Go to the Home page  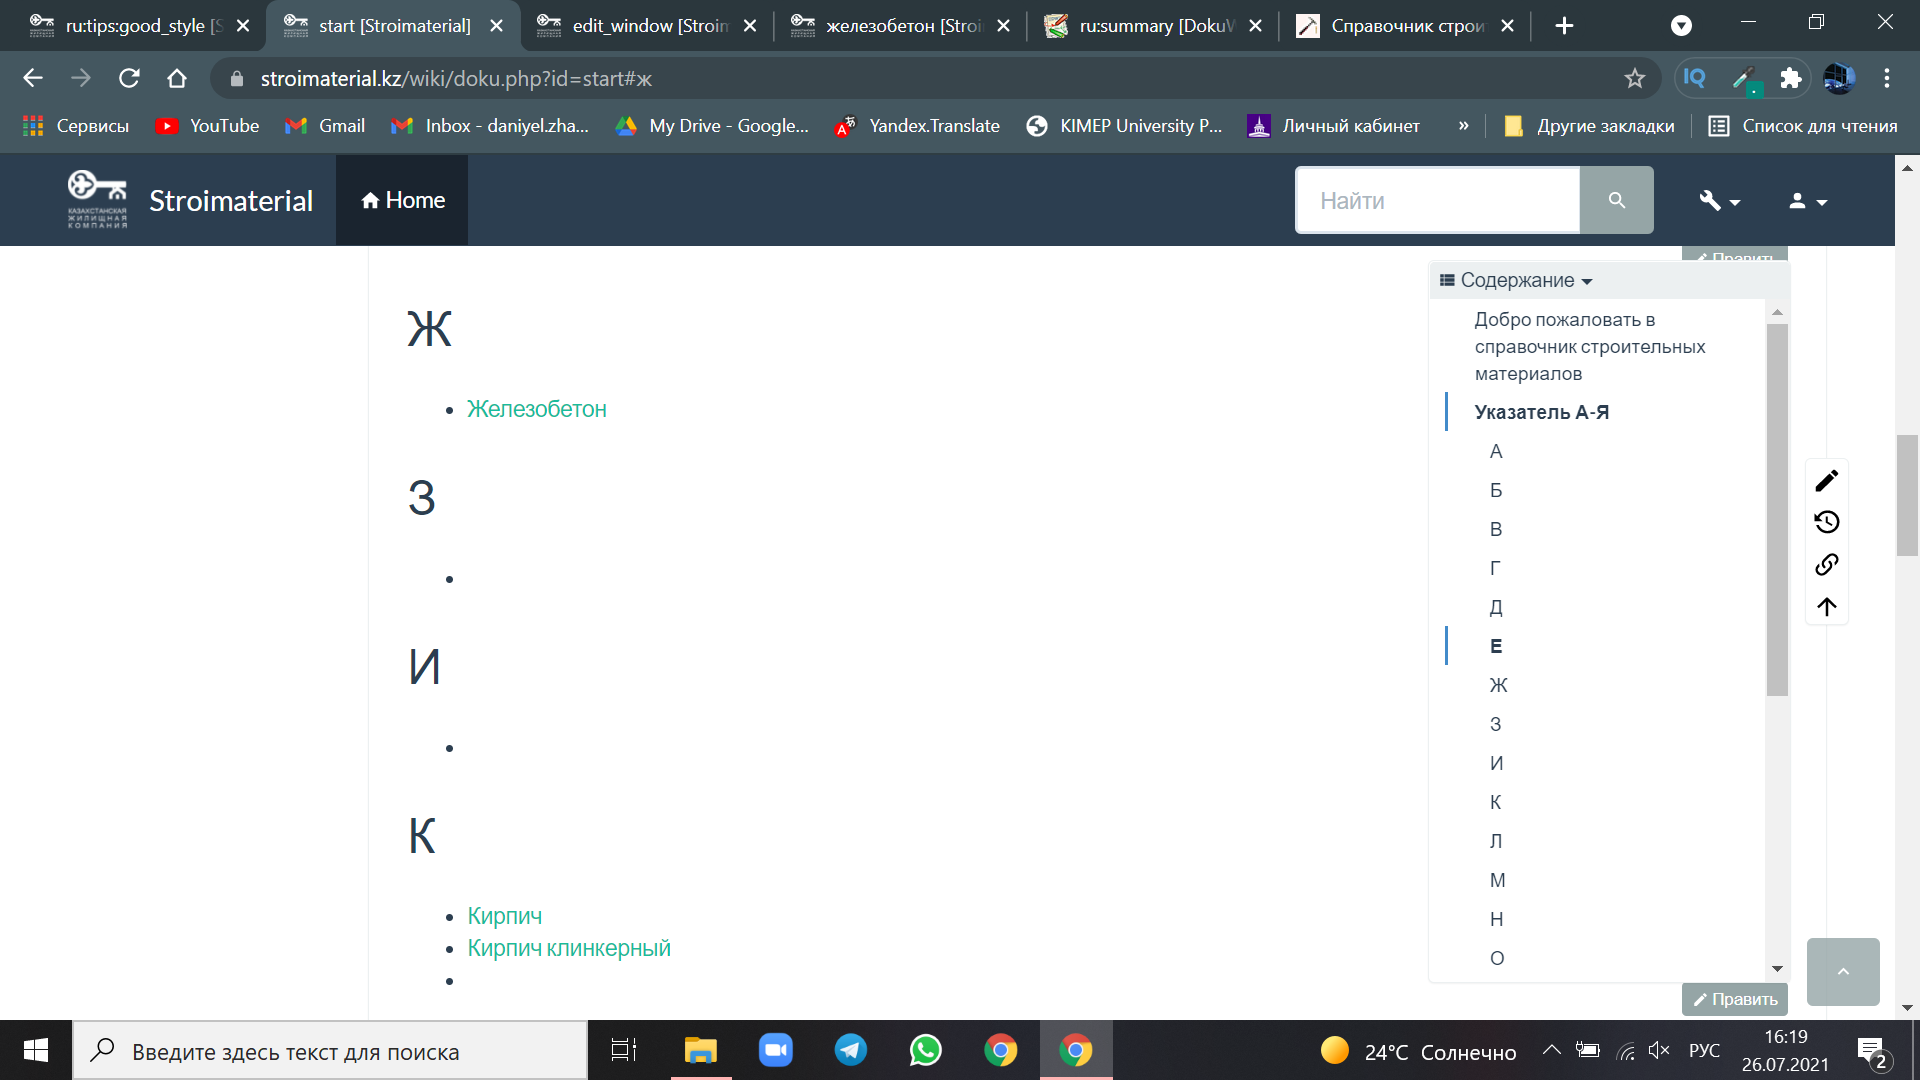click(402, 200)
